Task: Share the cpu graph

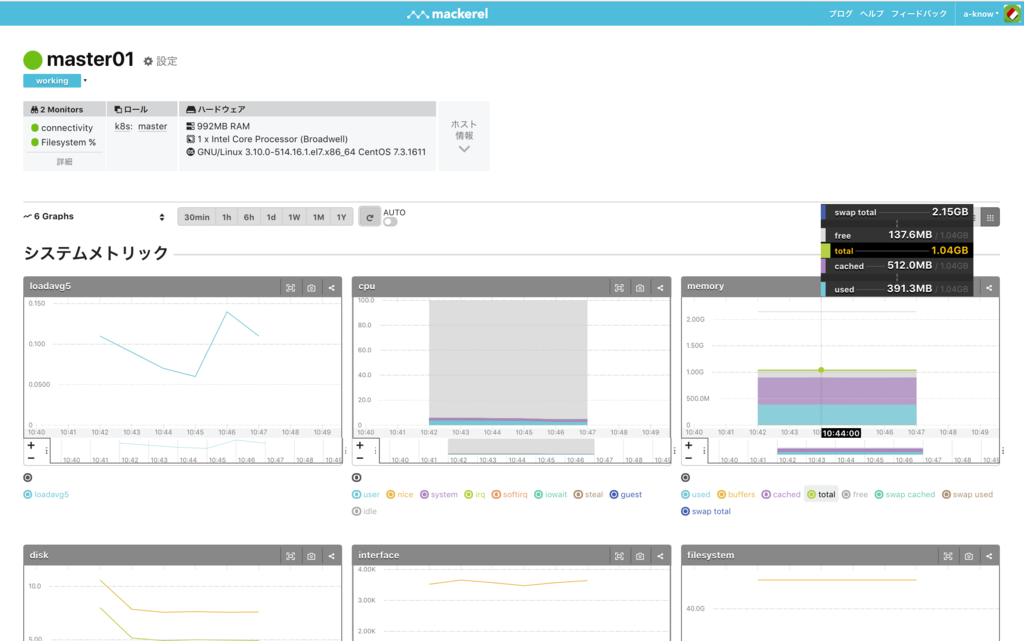Action: [x=660, y=288]
